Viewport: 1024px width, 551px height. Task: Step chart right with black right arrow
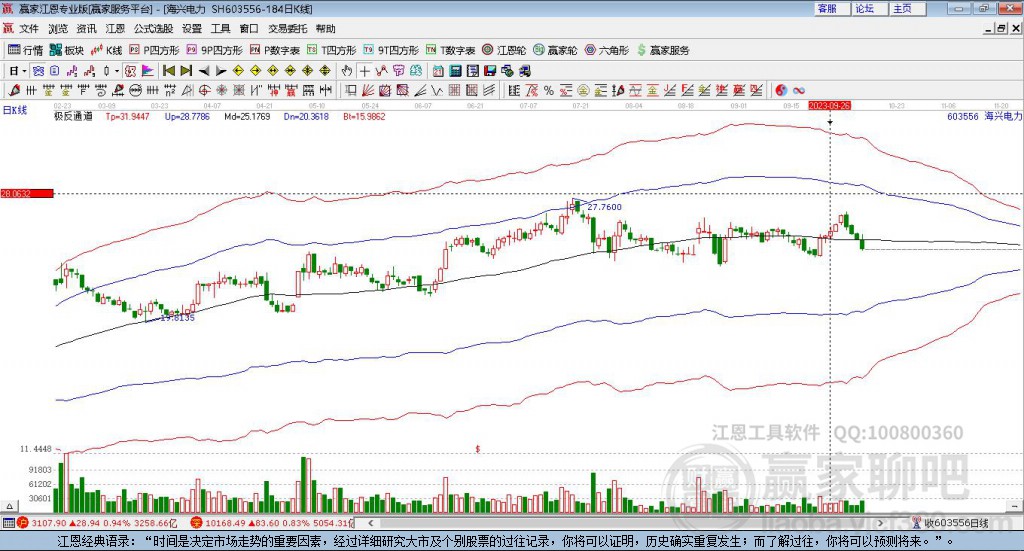click(x=221, y=71)
